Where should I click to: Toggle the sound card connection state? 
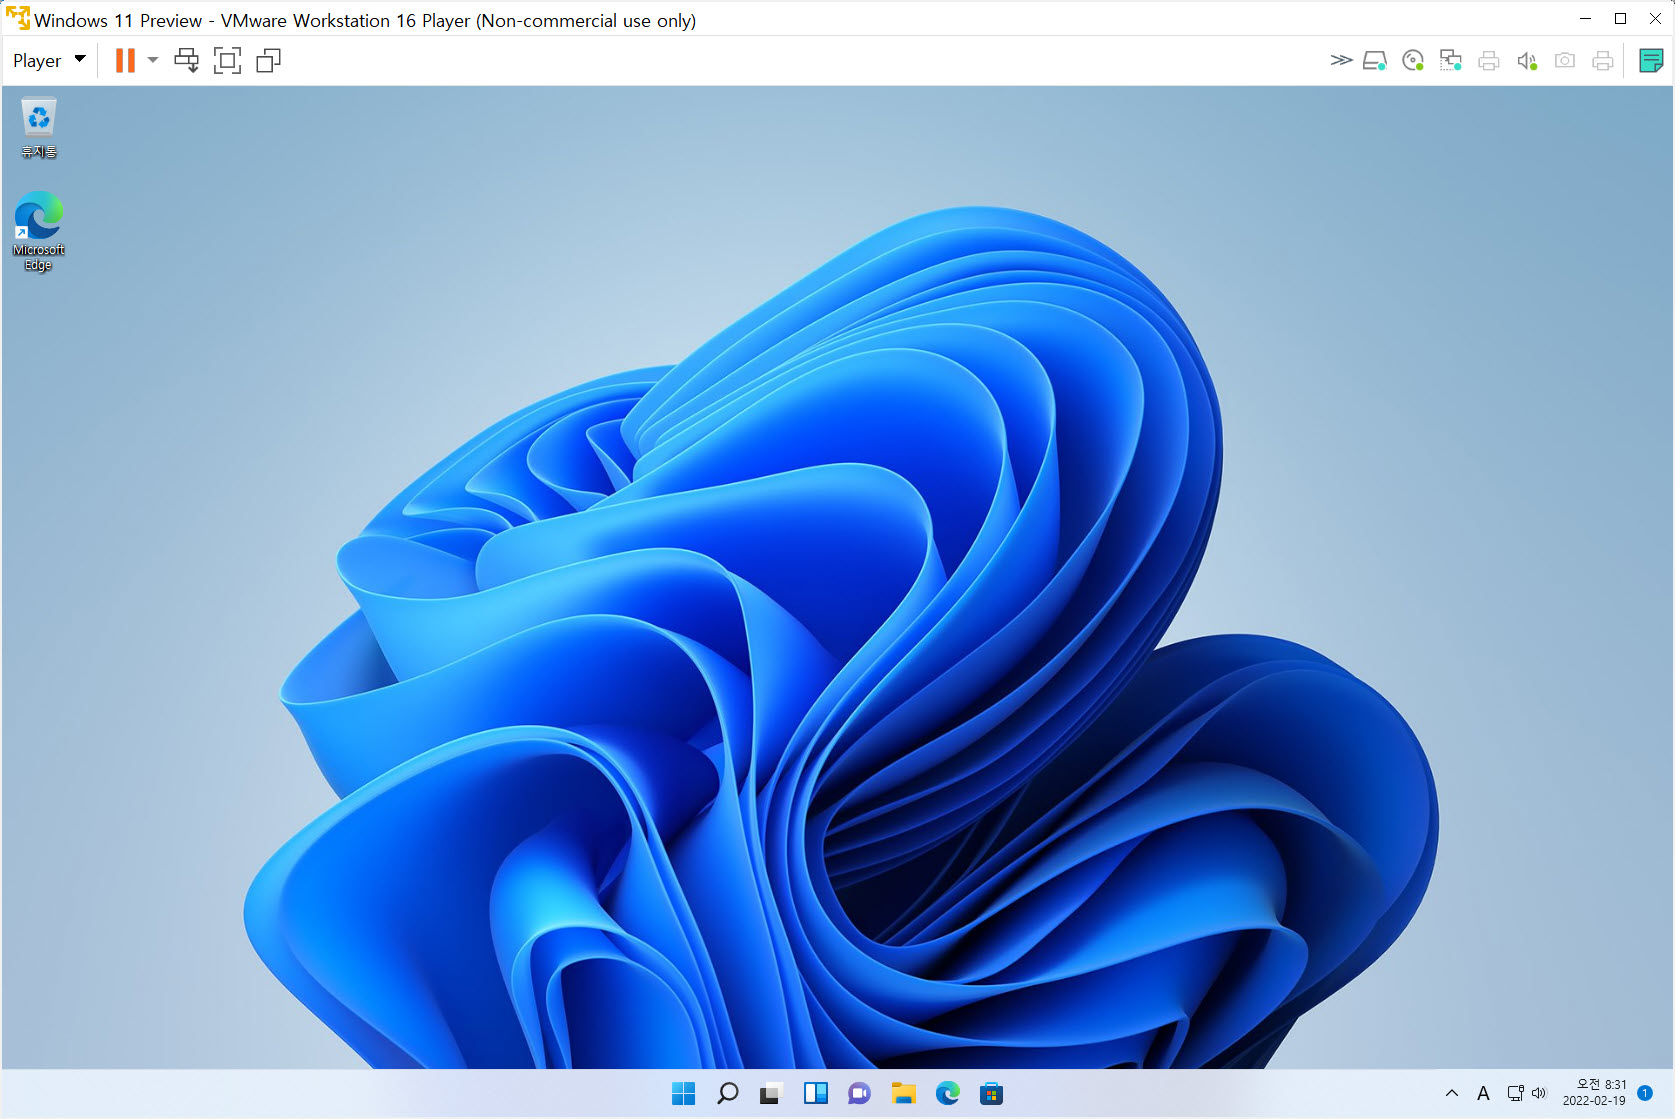1527,60
